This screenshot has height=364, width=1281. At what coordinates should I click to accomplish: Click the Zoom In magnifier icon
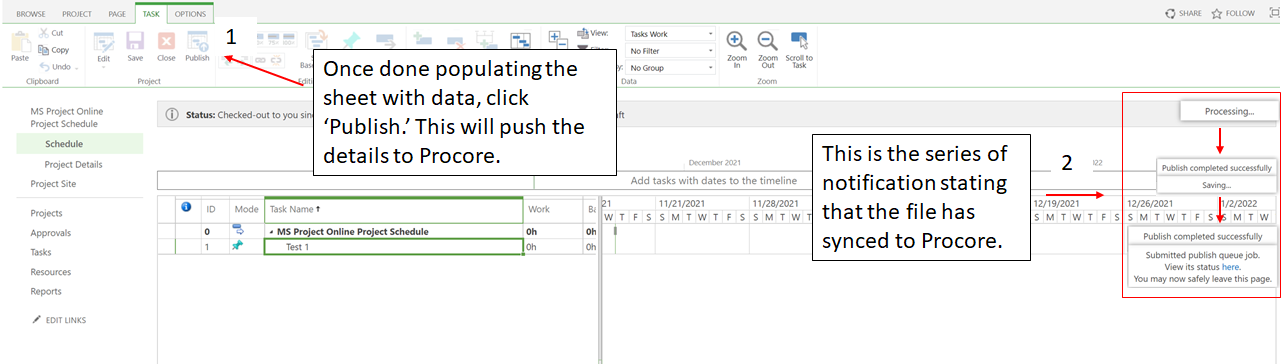coord(736,41)
